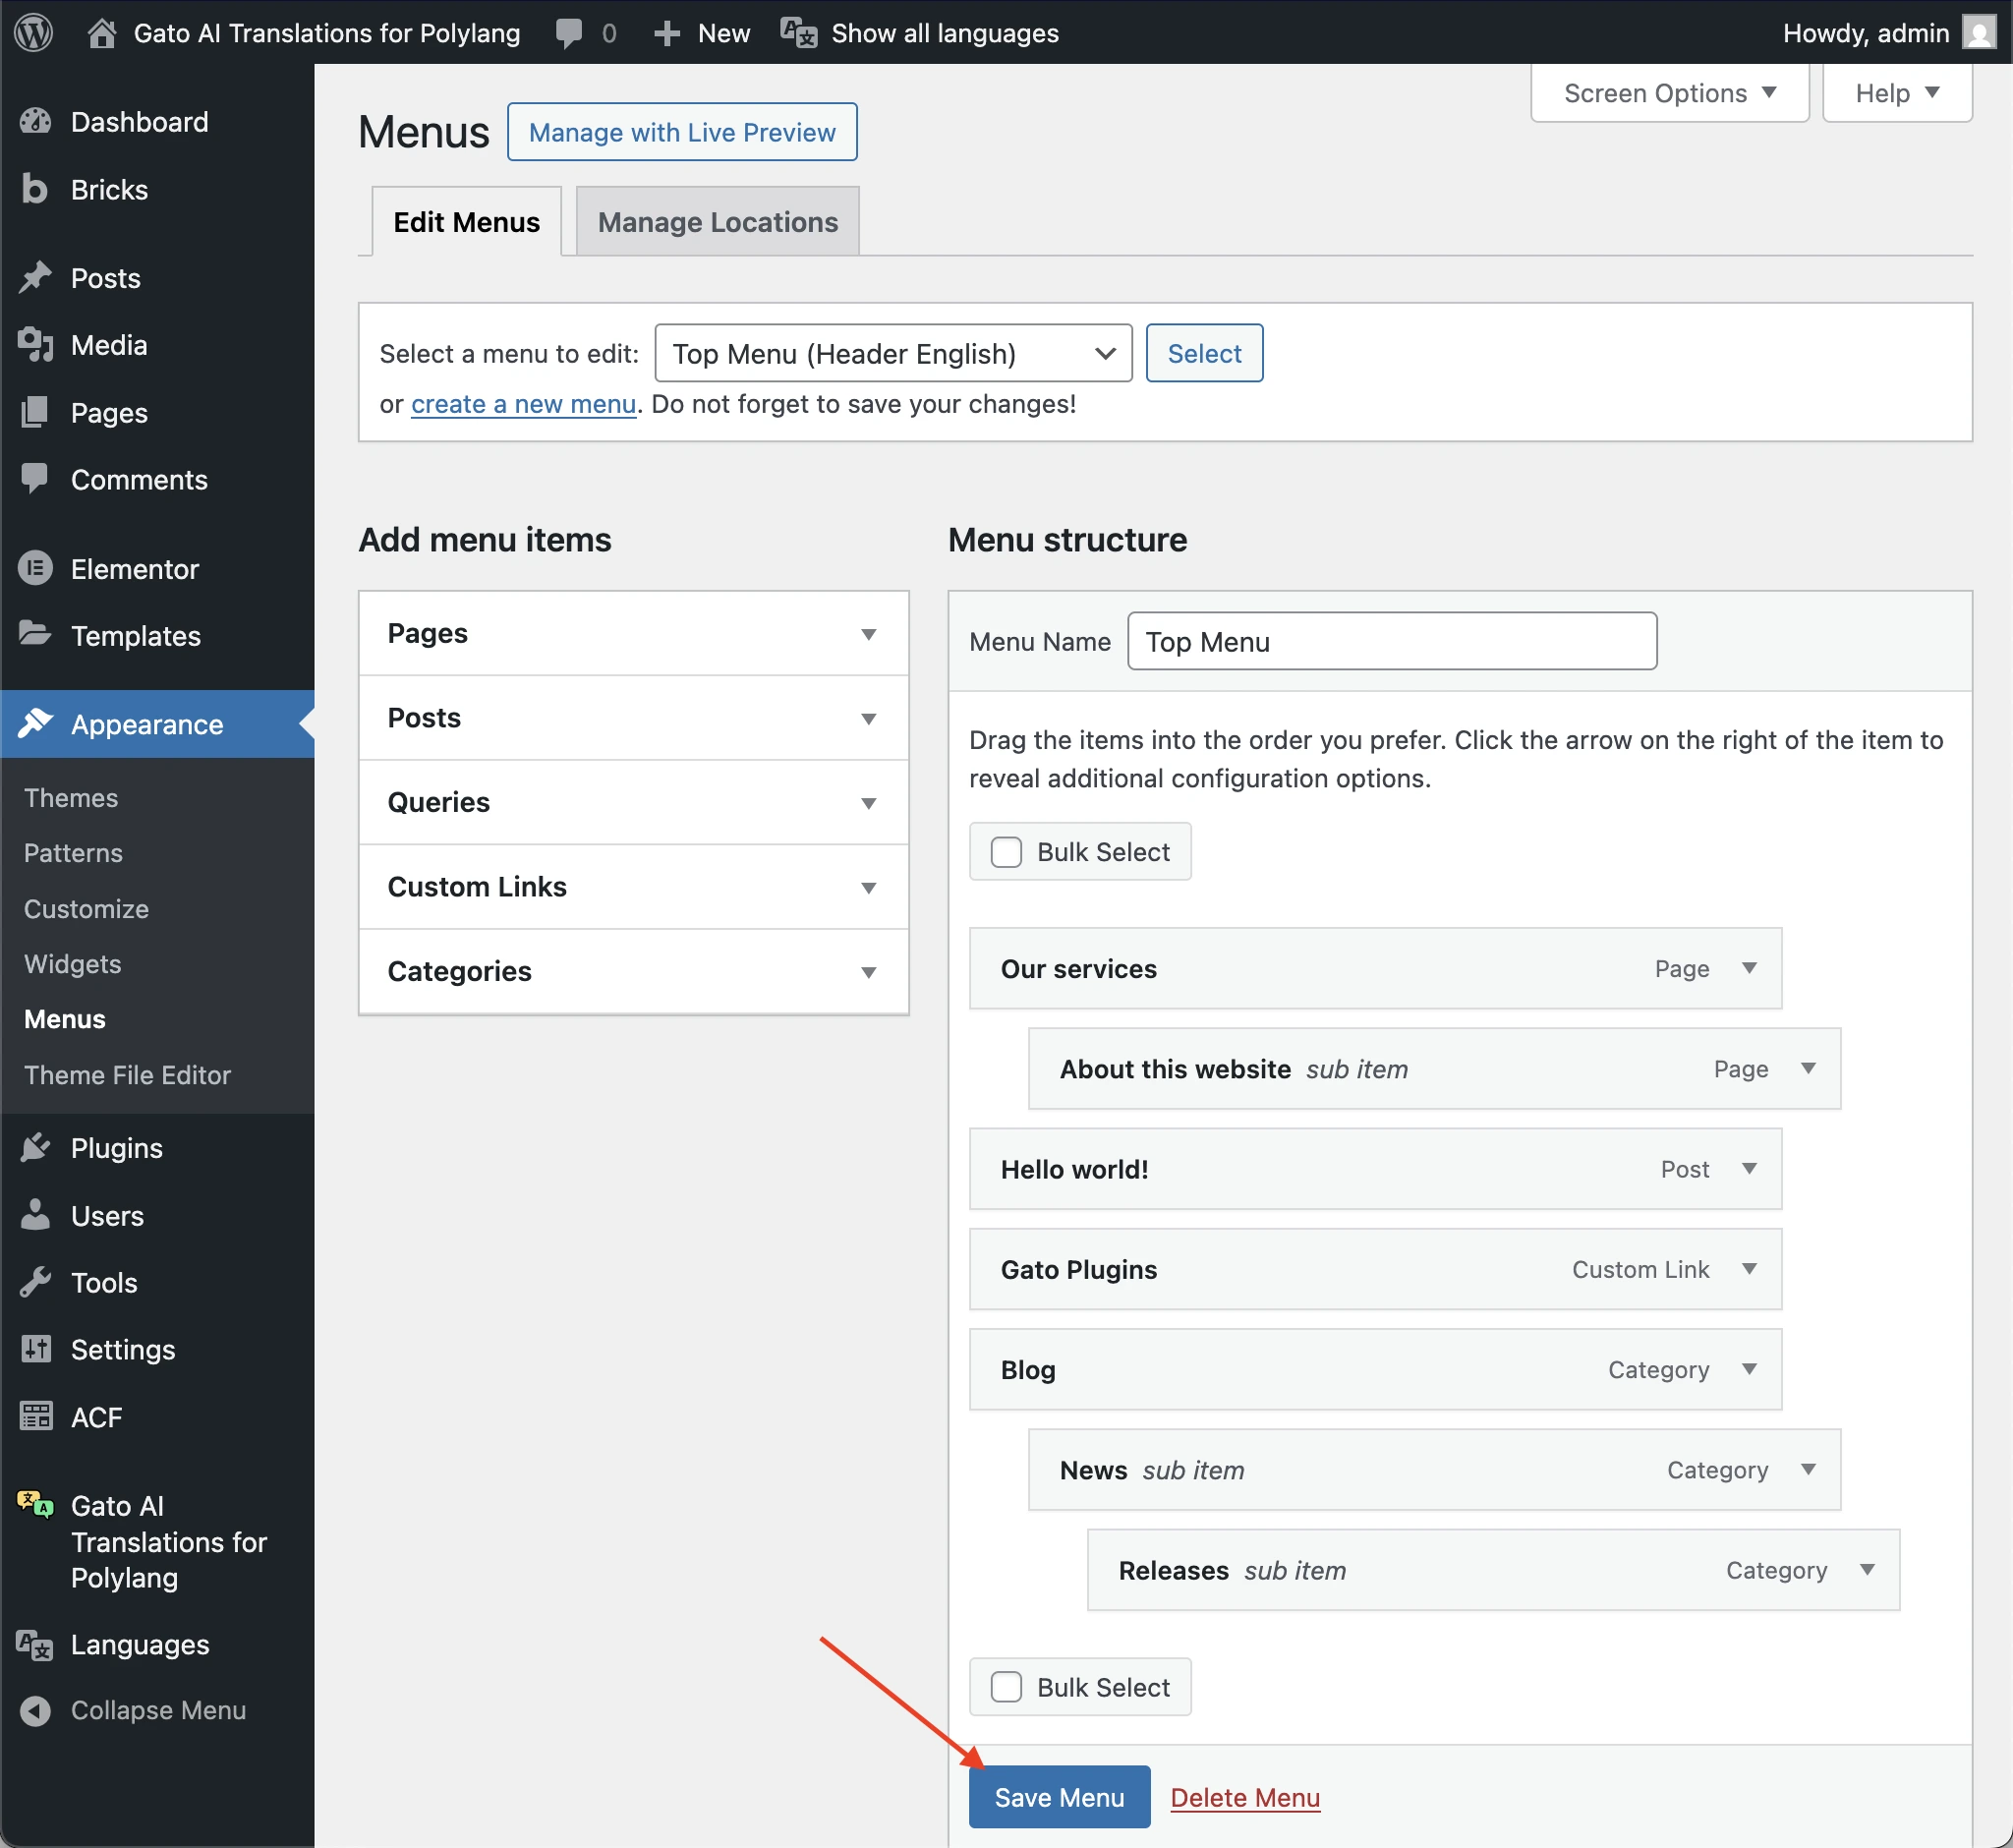Image resolution: width=2013 pixels, height=1848 pixels.
Task: Click the WordPress logo icon
Action: pos(34,32)
